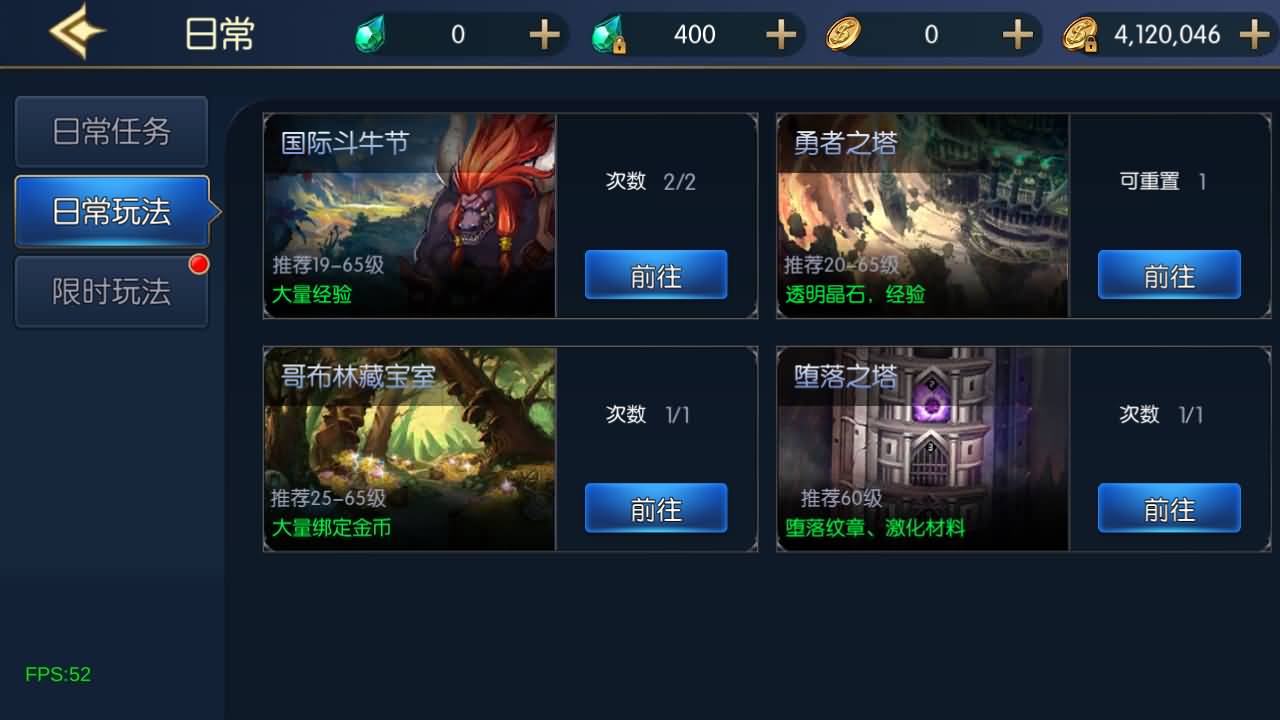Open the 日常任务 tab

(x=111, y=132)
